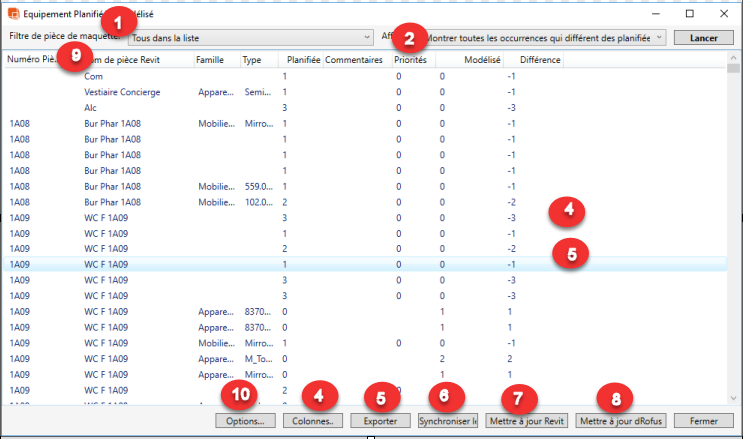743x439 pixels.
Task: Select the Vestiaire Concierge row
Action: pyautogui.click(x=118, y=91)
